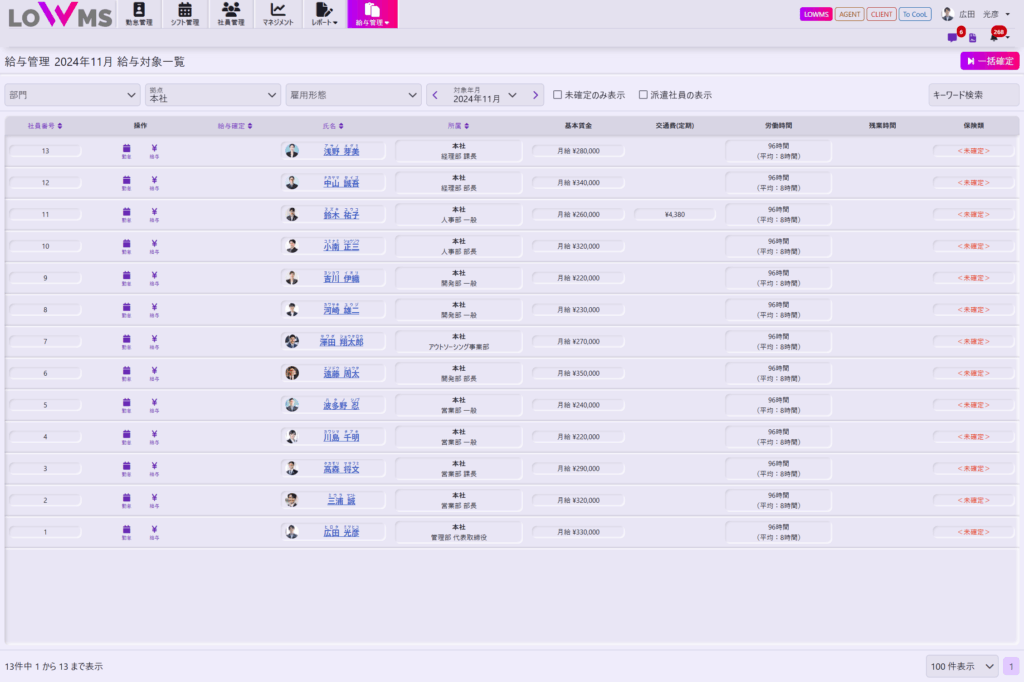Go to next month with right arrow
This screenshot has width=1024, height=682.
tap(536, 95)
